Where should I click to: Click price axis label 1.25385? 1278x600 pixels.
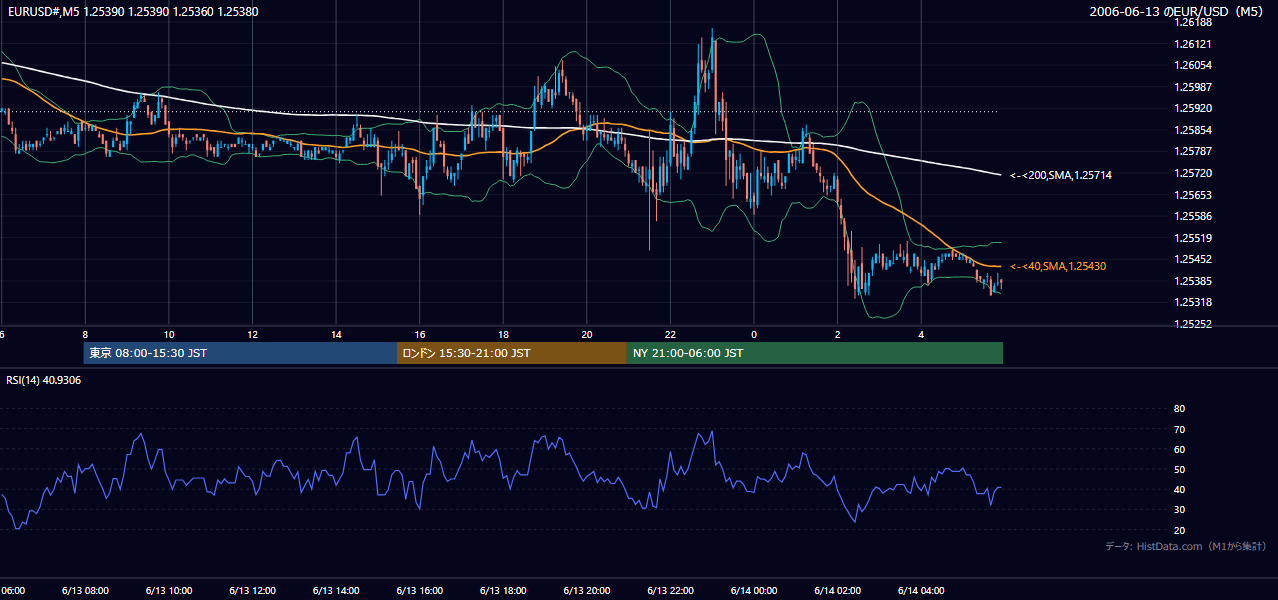1193,281
